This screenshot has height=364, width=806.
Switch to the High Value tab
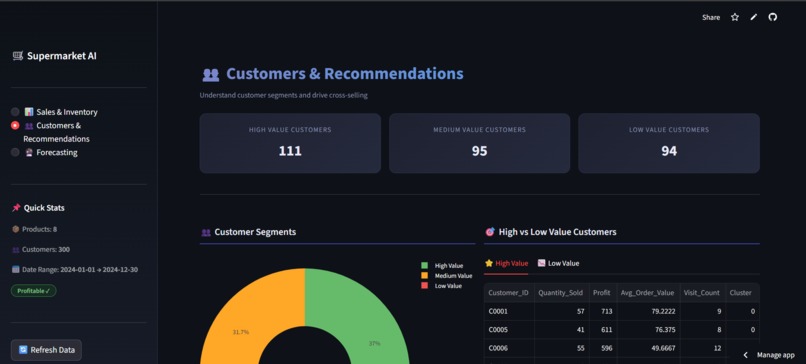(506, 263)
